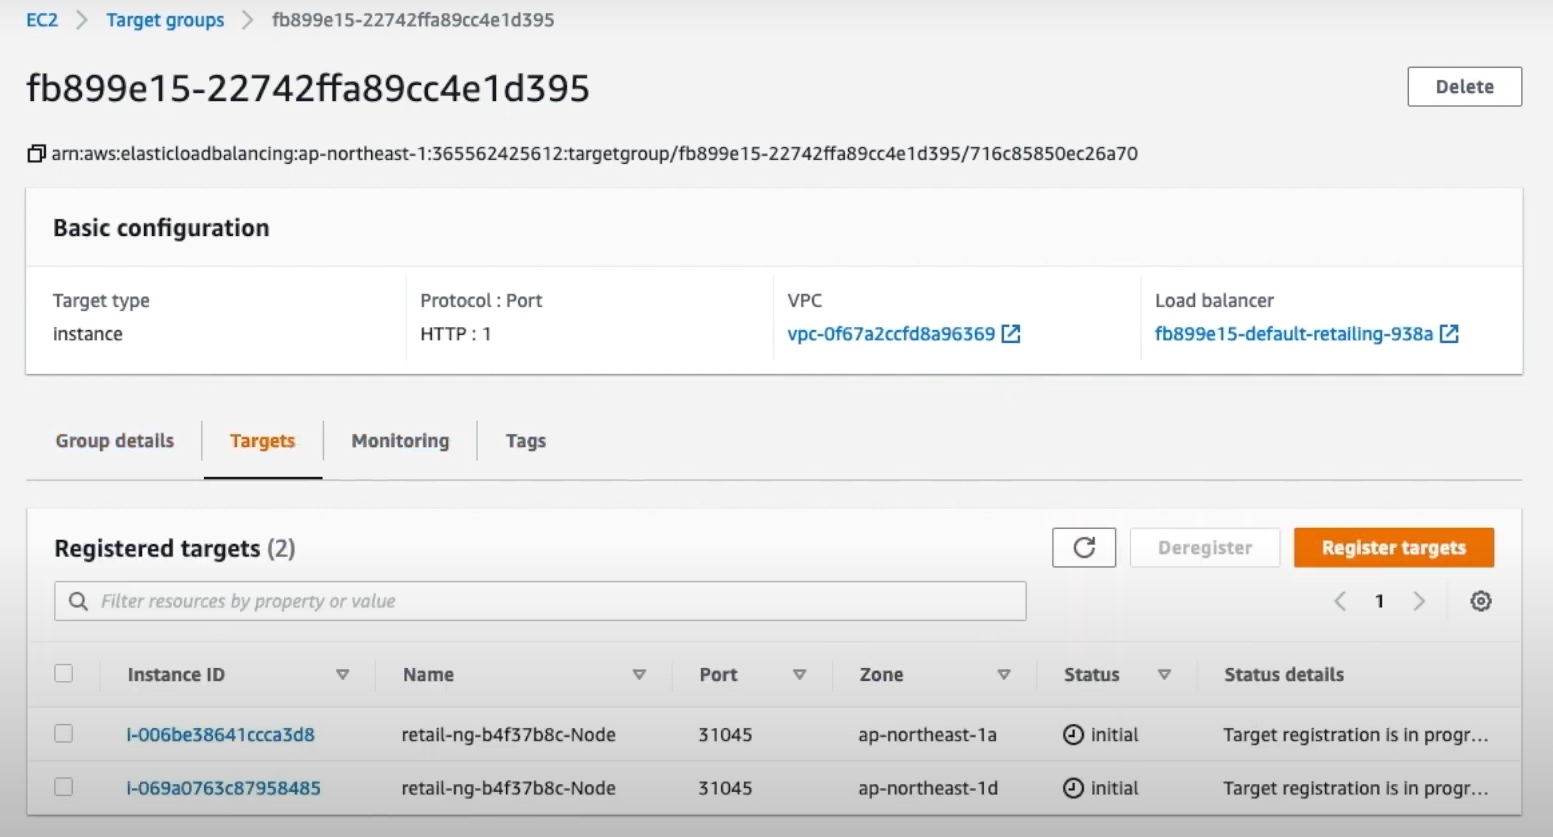This screenshot has height=837, width=1553.
Task: Go to next page of targets
Action: (1419, 601)
